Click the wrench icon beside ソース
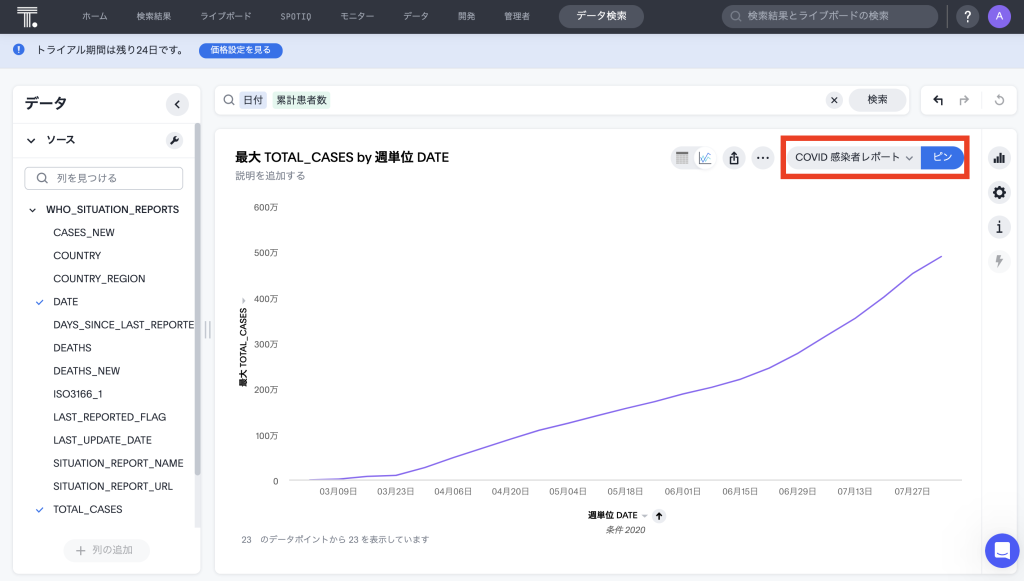Image resolution: width=1024 pixels, height=581 pixels. pyautogui.click(x=174, y=141)
